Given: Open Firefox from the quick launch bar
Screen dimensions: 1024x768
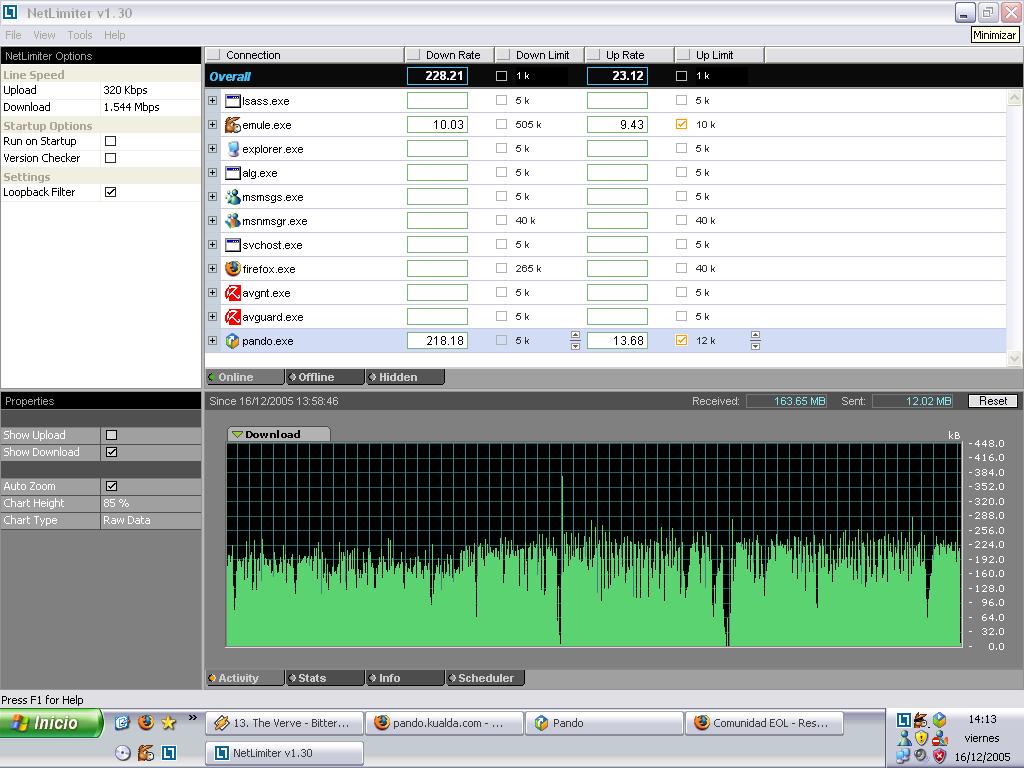Looking at the screenshot, I should (146, 722).
